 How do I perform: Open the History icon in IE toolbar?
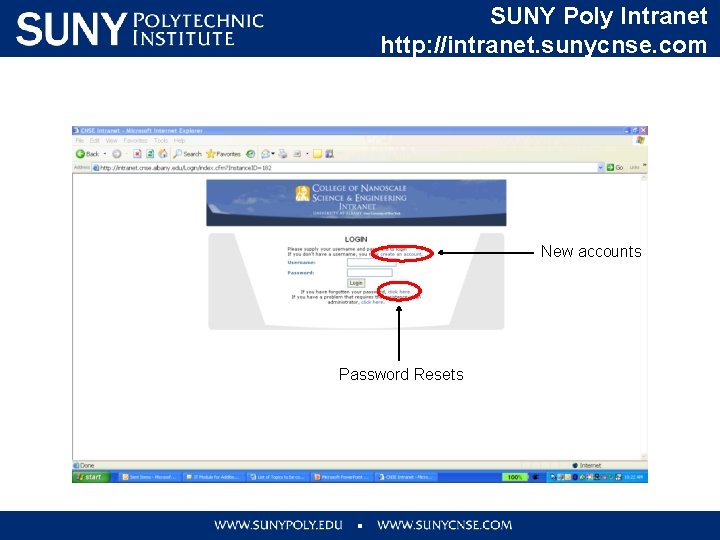[x=250, y=154]
